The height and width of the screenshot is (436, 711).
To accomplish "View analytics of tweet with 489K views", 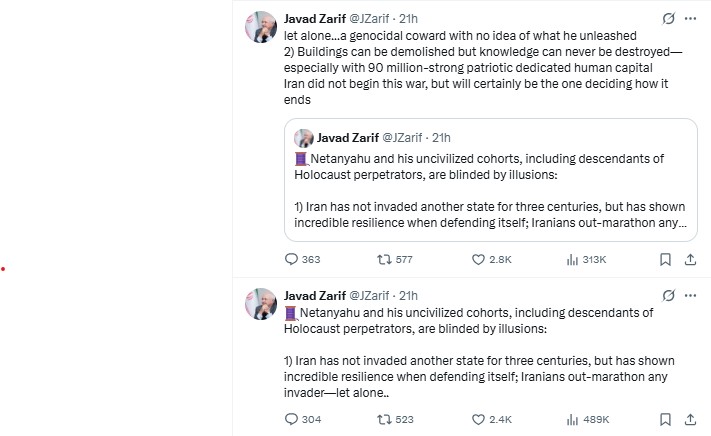I will pos(573,419).
